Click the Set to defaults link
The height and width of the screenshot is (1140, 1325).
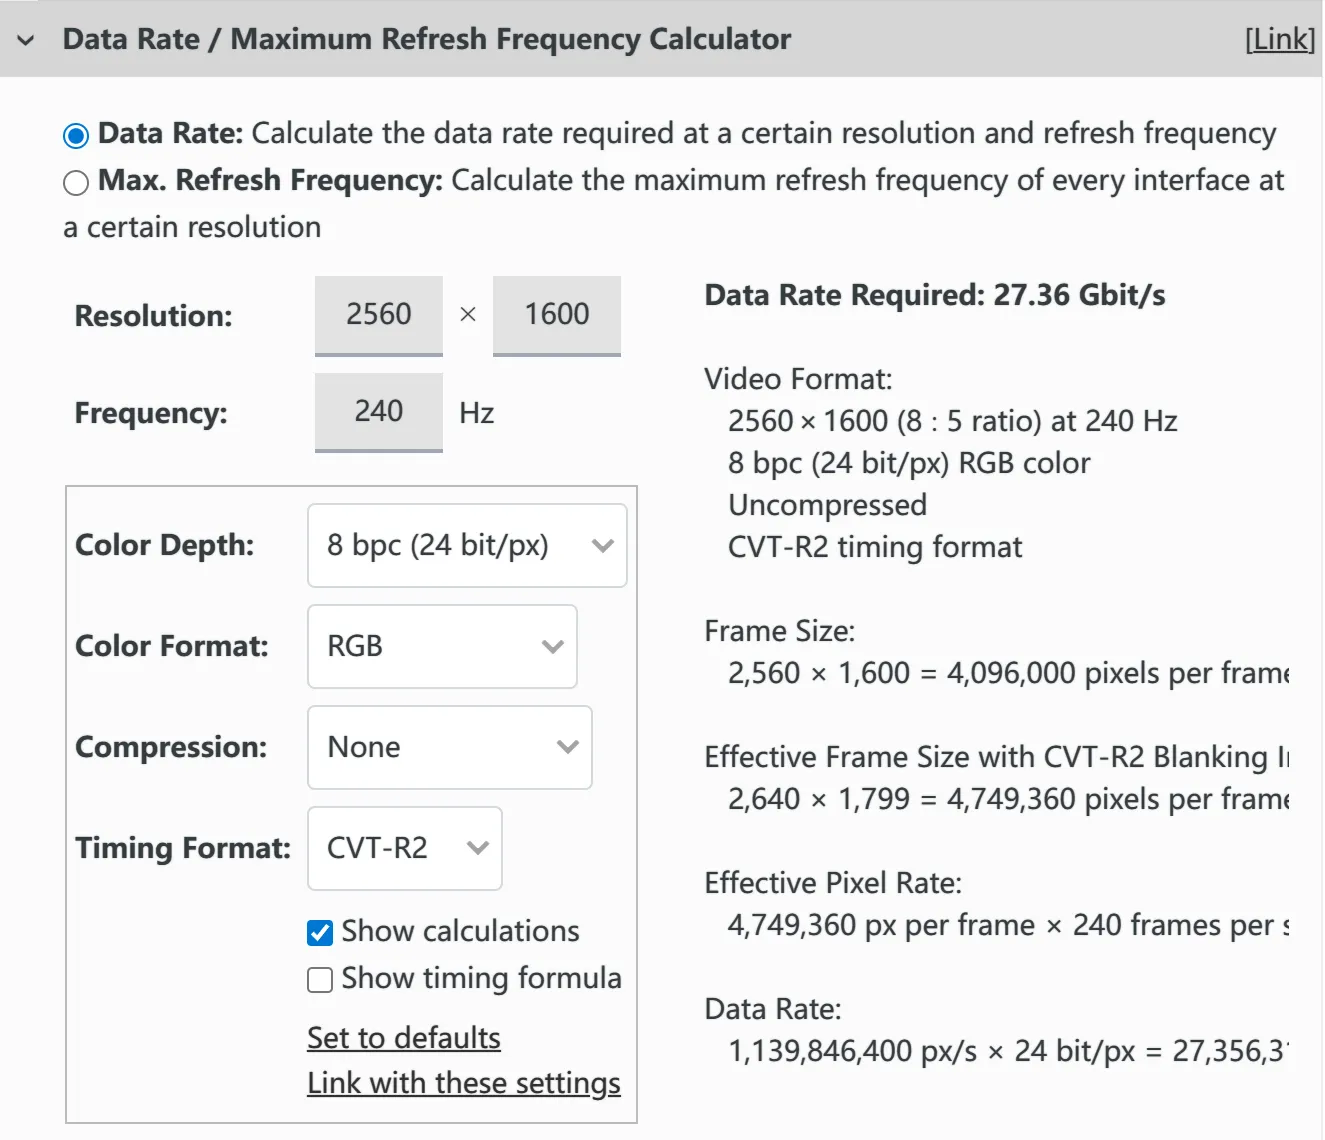403,1038
